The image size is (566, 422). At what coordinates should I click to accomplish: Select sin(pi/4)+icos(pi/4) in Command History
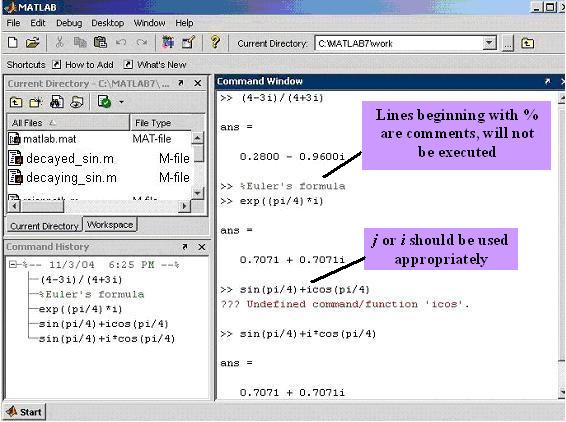[x=104, y=324]
